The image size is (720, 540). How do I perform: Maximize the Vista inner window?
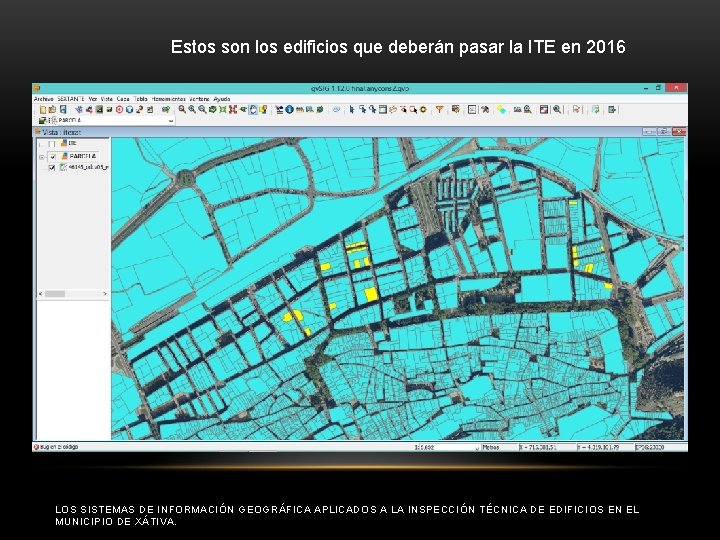pos(664,132)
